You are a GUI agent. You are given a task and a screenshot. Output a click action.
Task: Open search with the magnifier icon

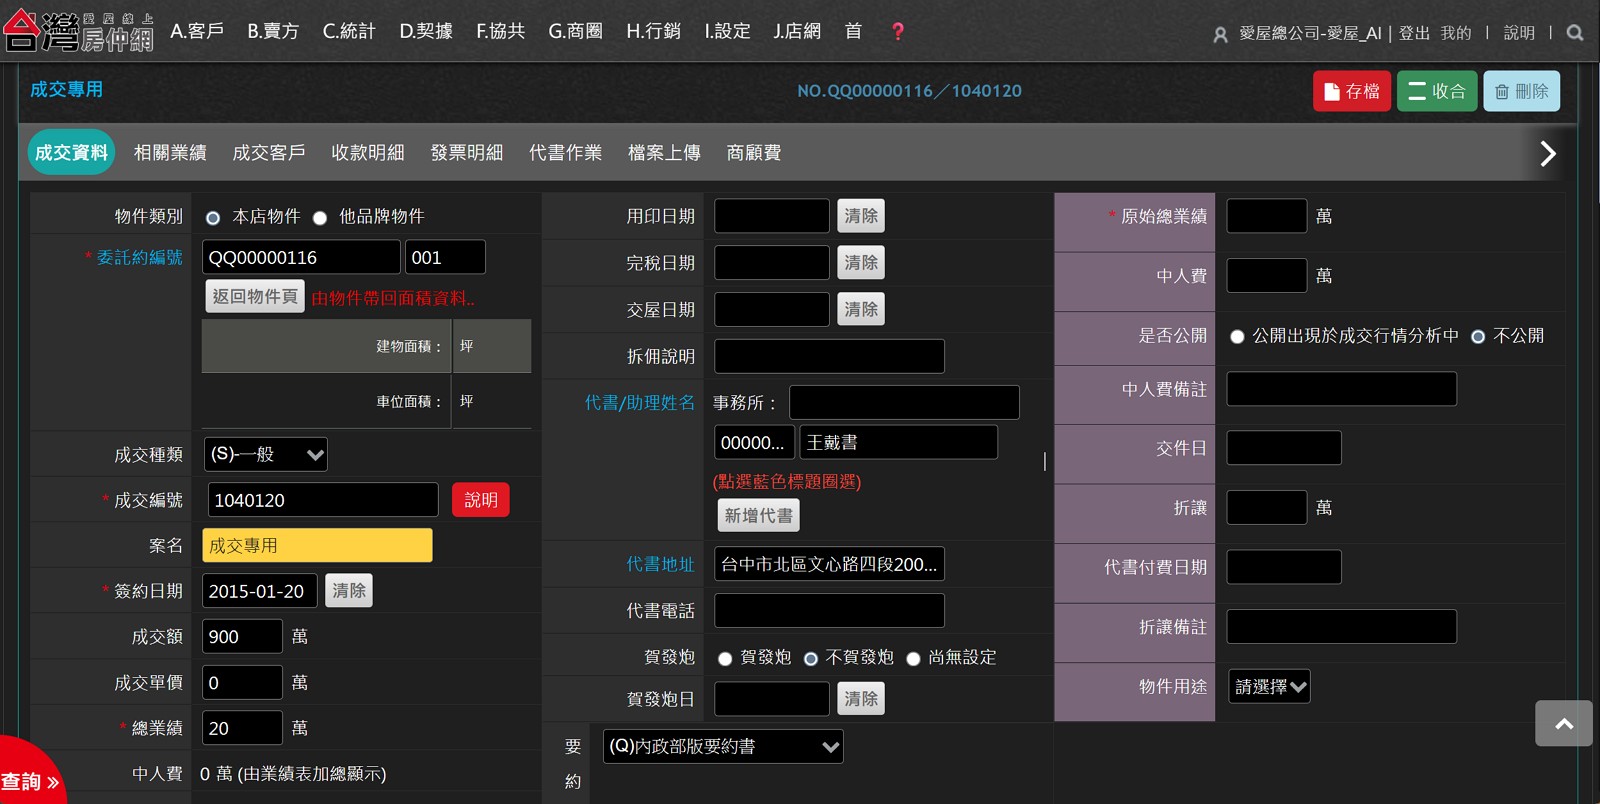[1575, 33]
